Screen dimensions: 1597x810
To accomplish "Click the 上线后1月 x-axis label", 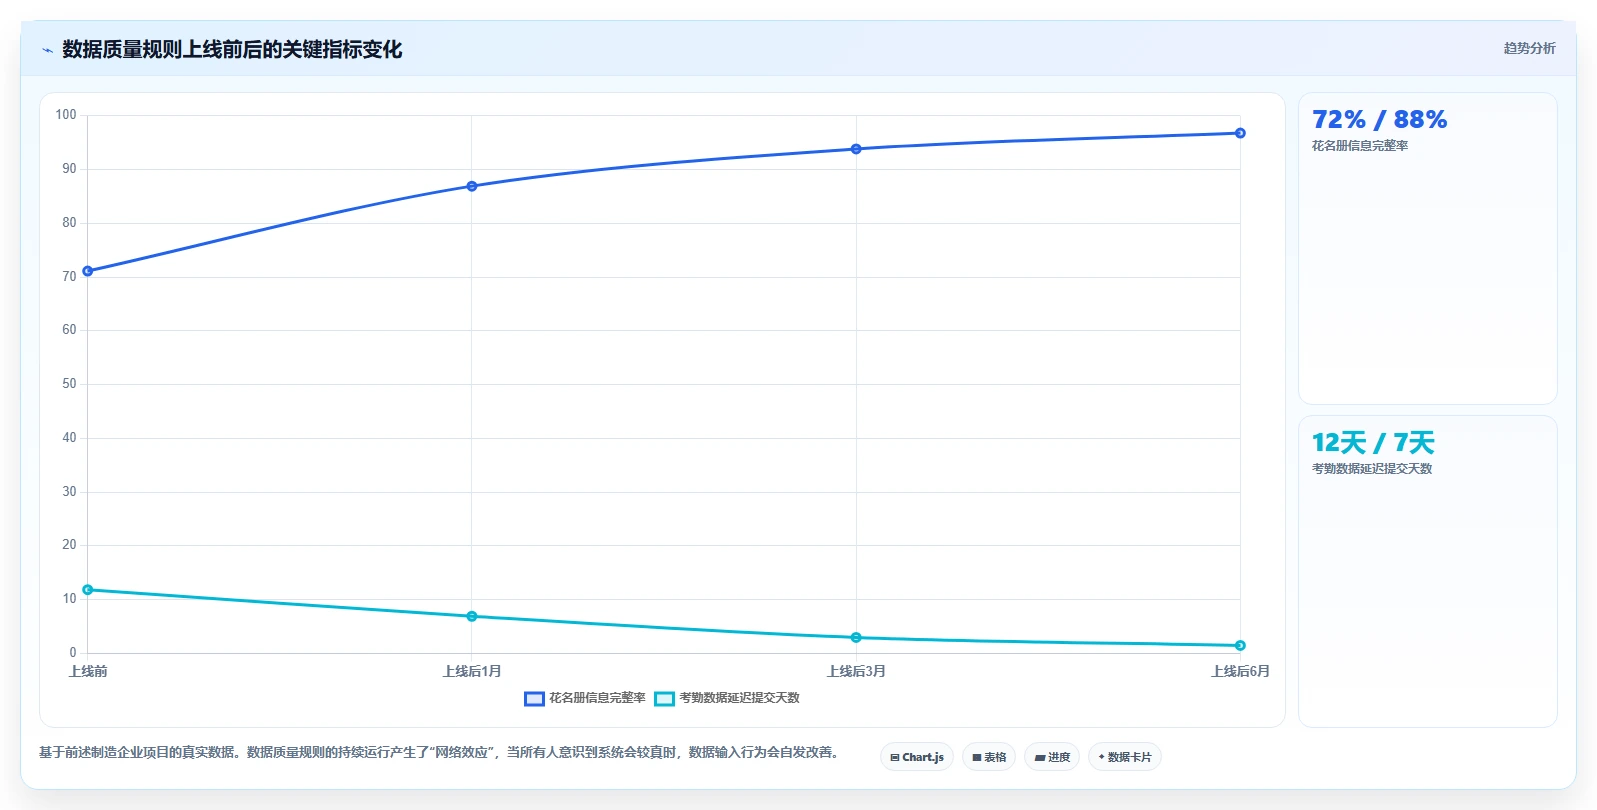I will [x=472, y=671].
